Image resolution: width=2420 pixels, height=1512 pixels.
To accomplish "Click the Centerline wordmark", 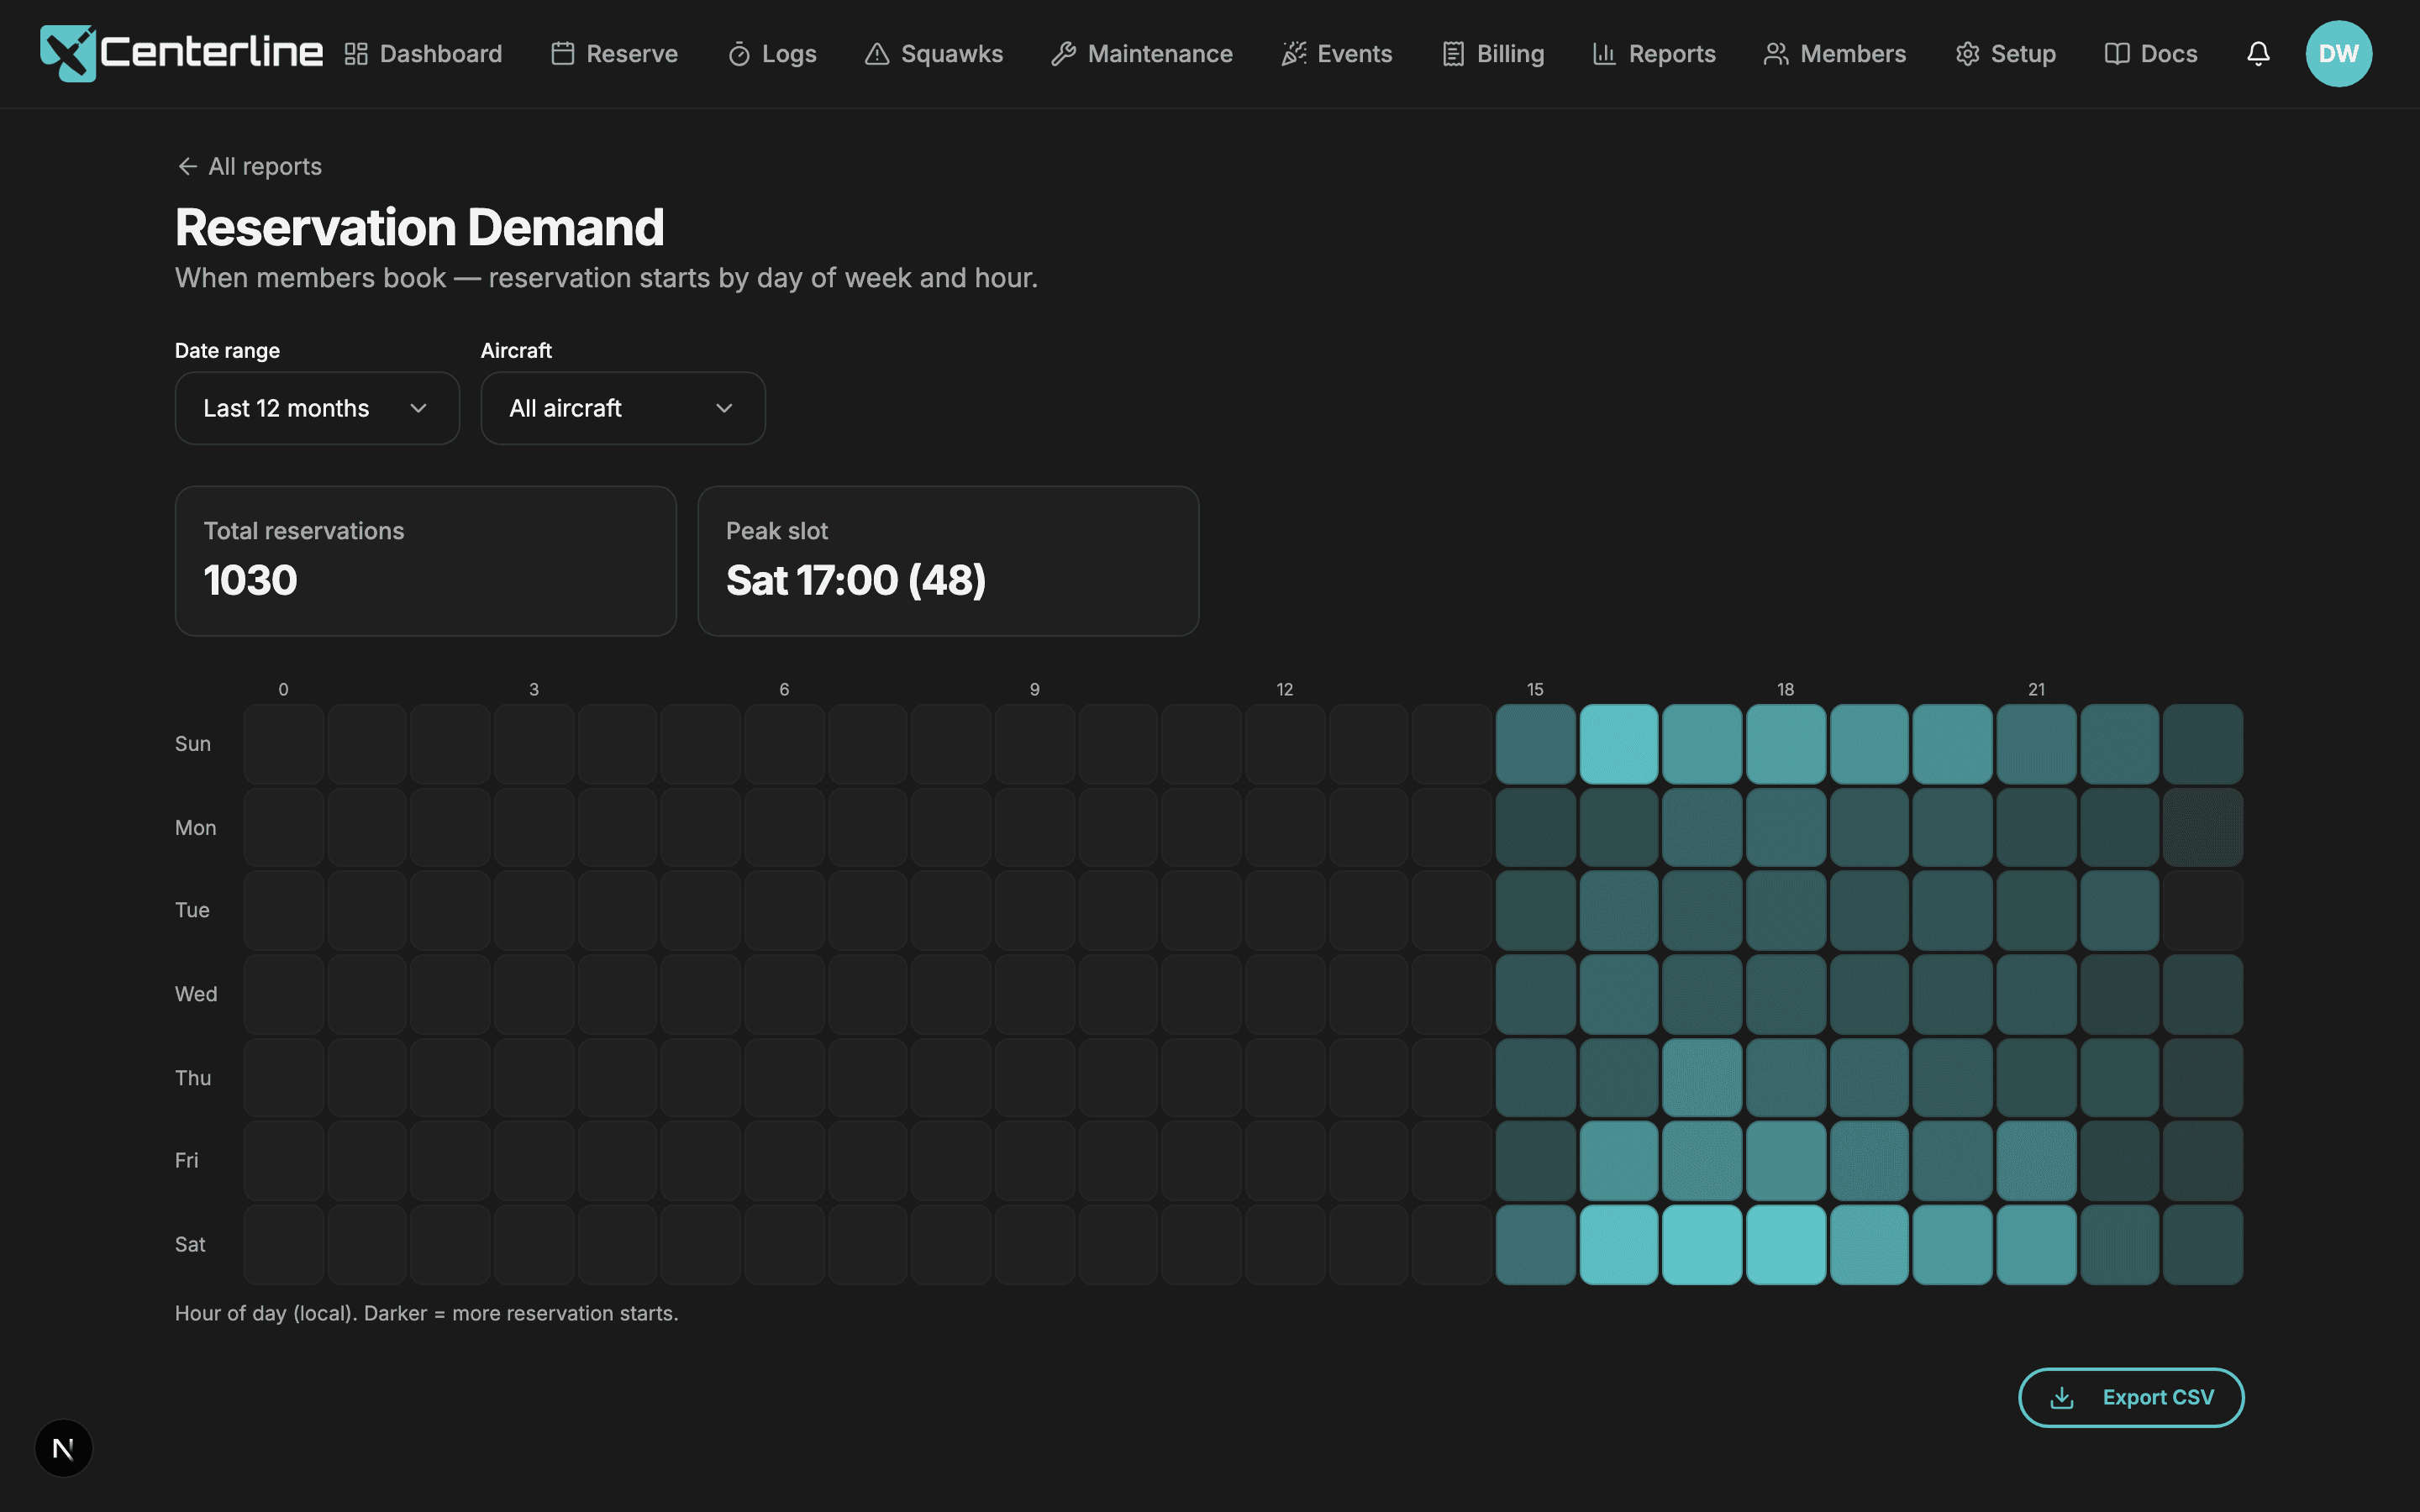I will coord(211,52).
